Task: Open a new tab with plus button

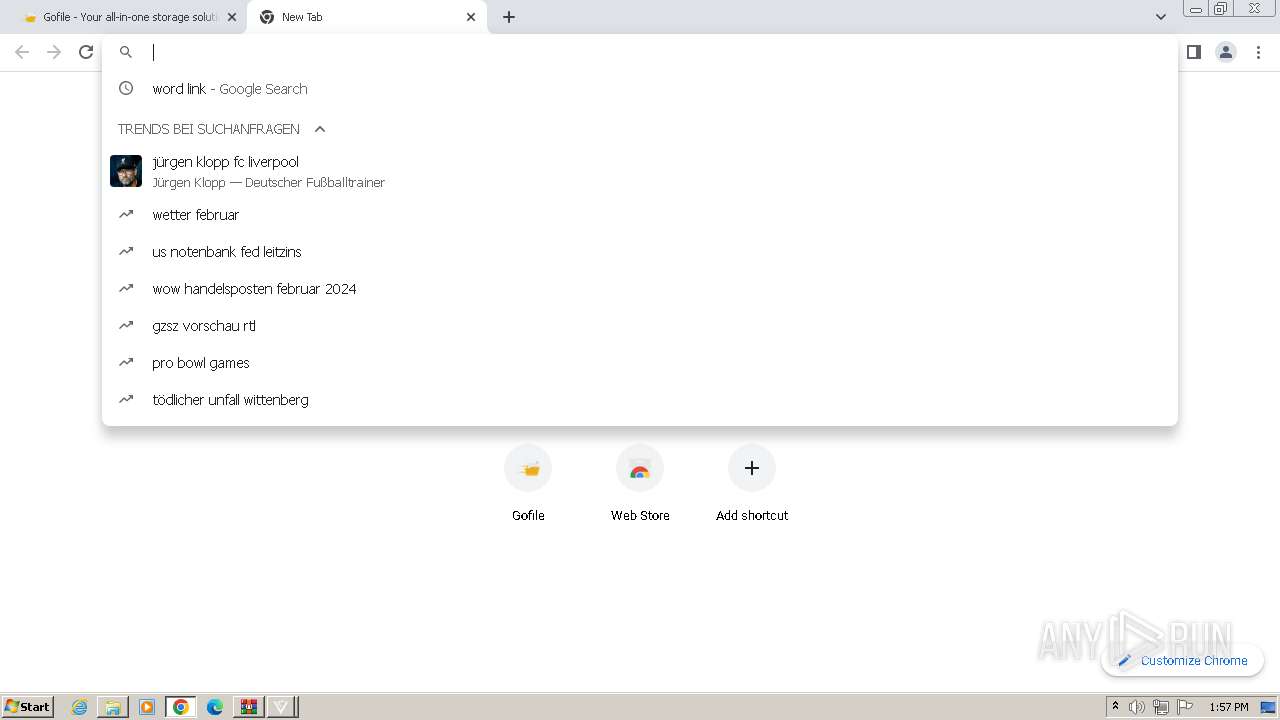Action: [x=509, y=17]
